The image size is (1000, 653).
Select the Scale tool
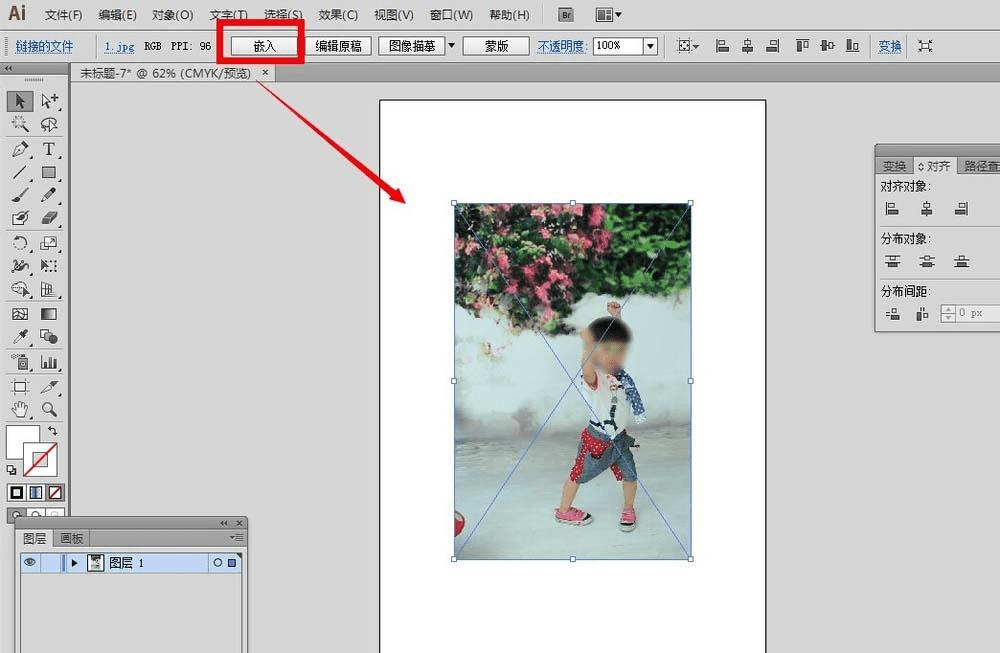pyautogui.click(x=49, y=243)
